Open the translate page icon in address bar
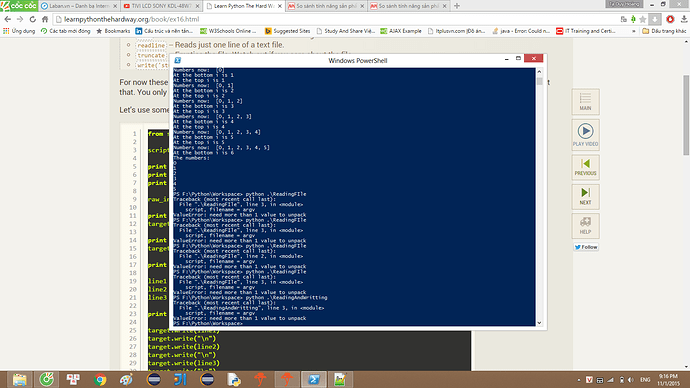The image size is (690, 388). point(624,19)
